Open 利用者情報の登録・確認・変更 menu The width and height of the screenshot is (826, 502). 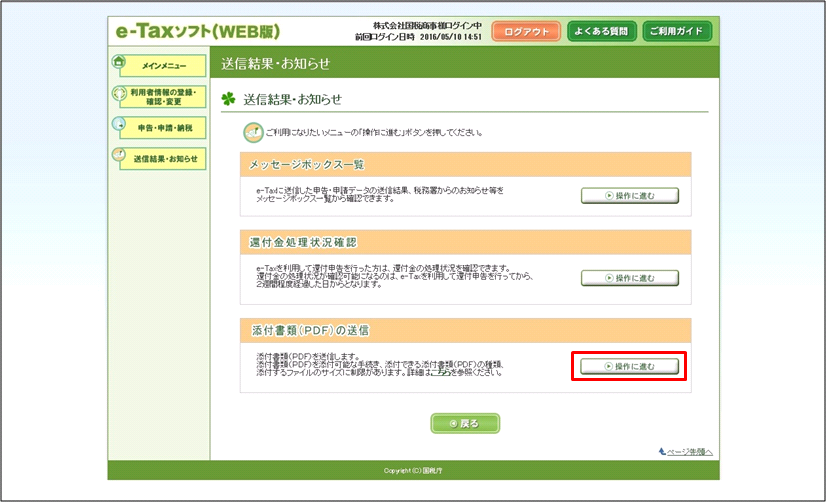coord(163,97)
